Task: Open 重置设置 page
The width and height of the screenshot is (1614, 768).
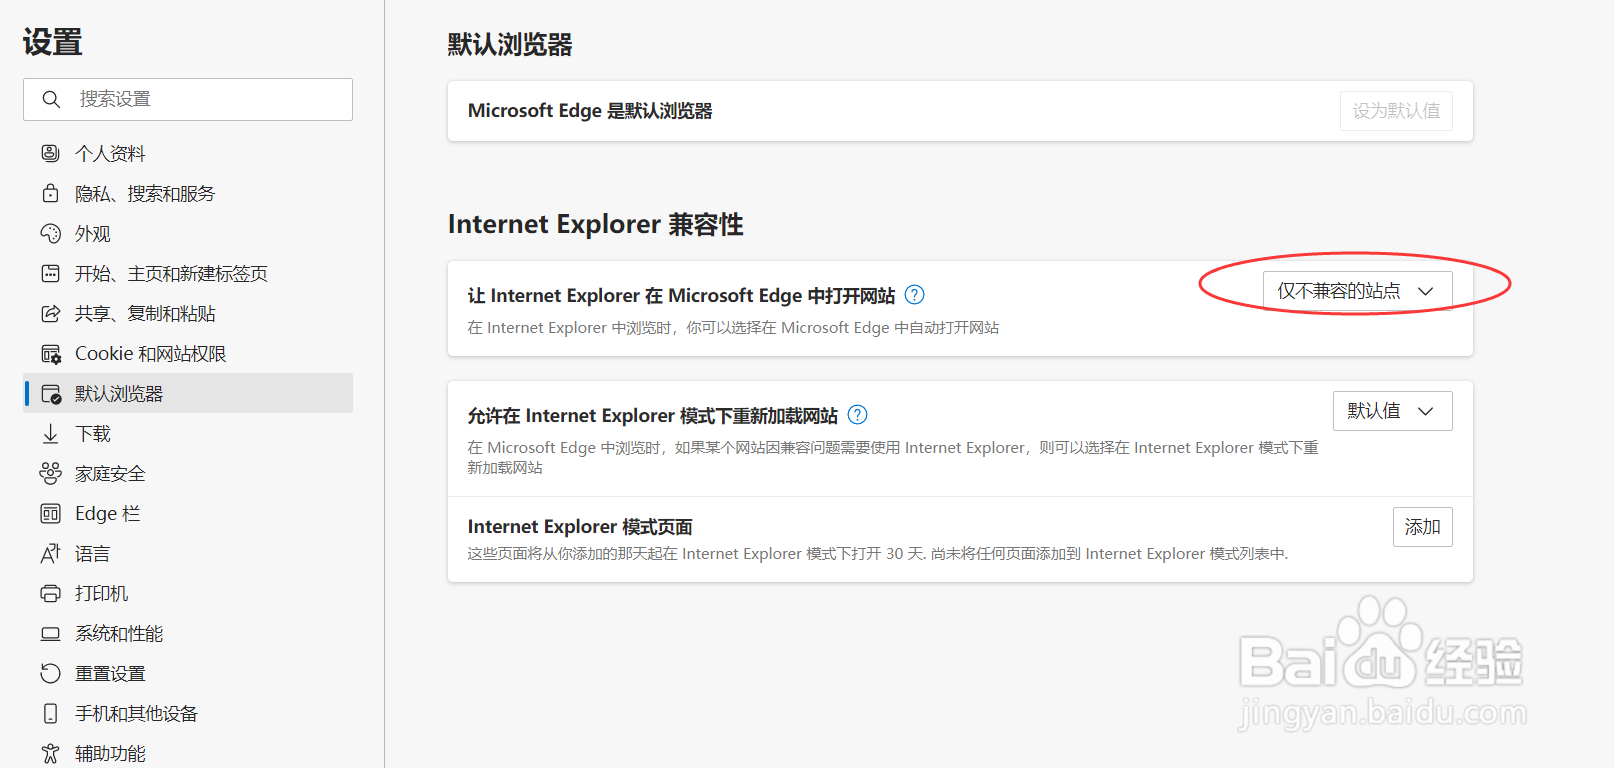Action: tap(188, 673)
